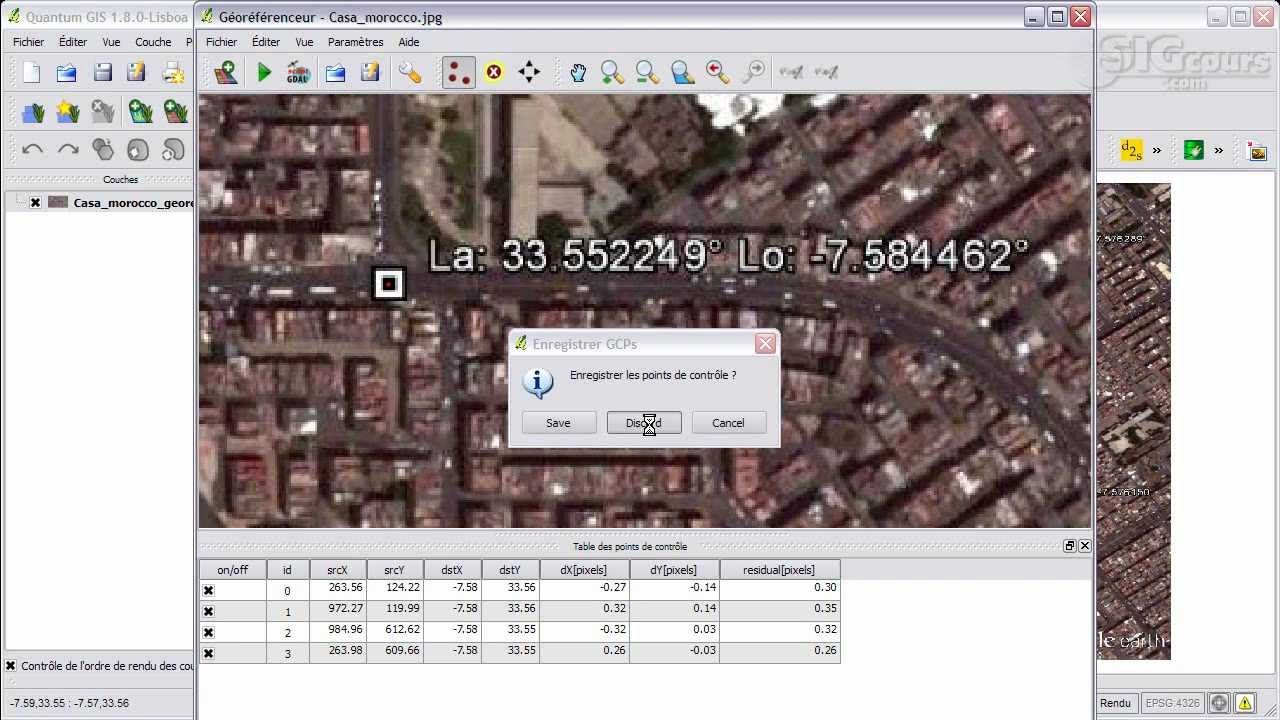Start georeferencing with the green play icon
The height and width of the screenshot is (720, 1280).
click(x=264, y=72)
